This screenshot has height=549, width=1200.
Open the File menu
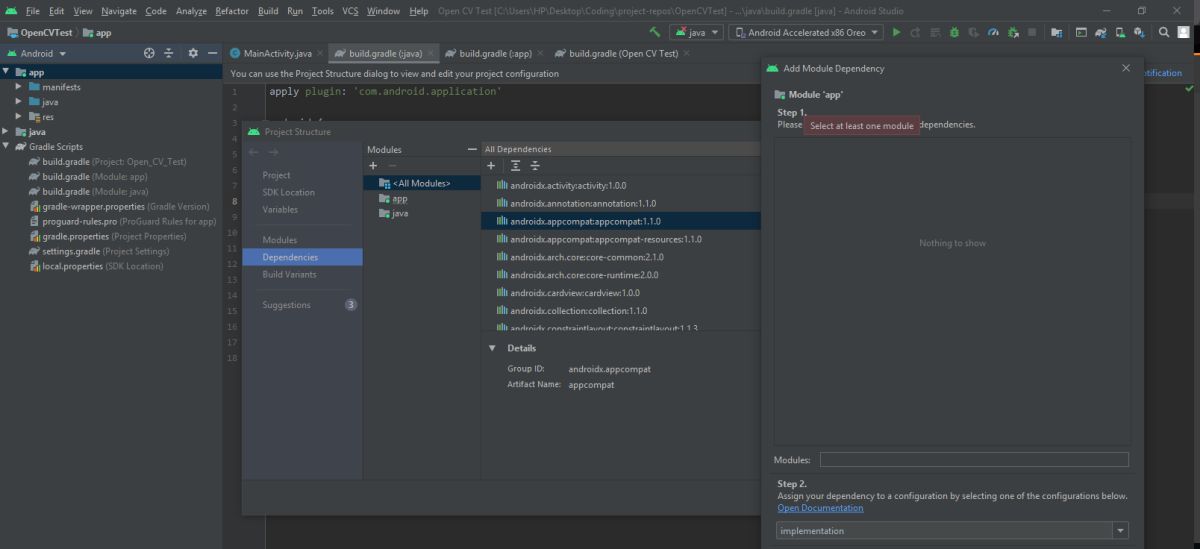point(33,10)
